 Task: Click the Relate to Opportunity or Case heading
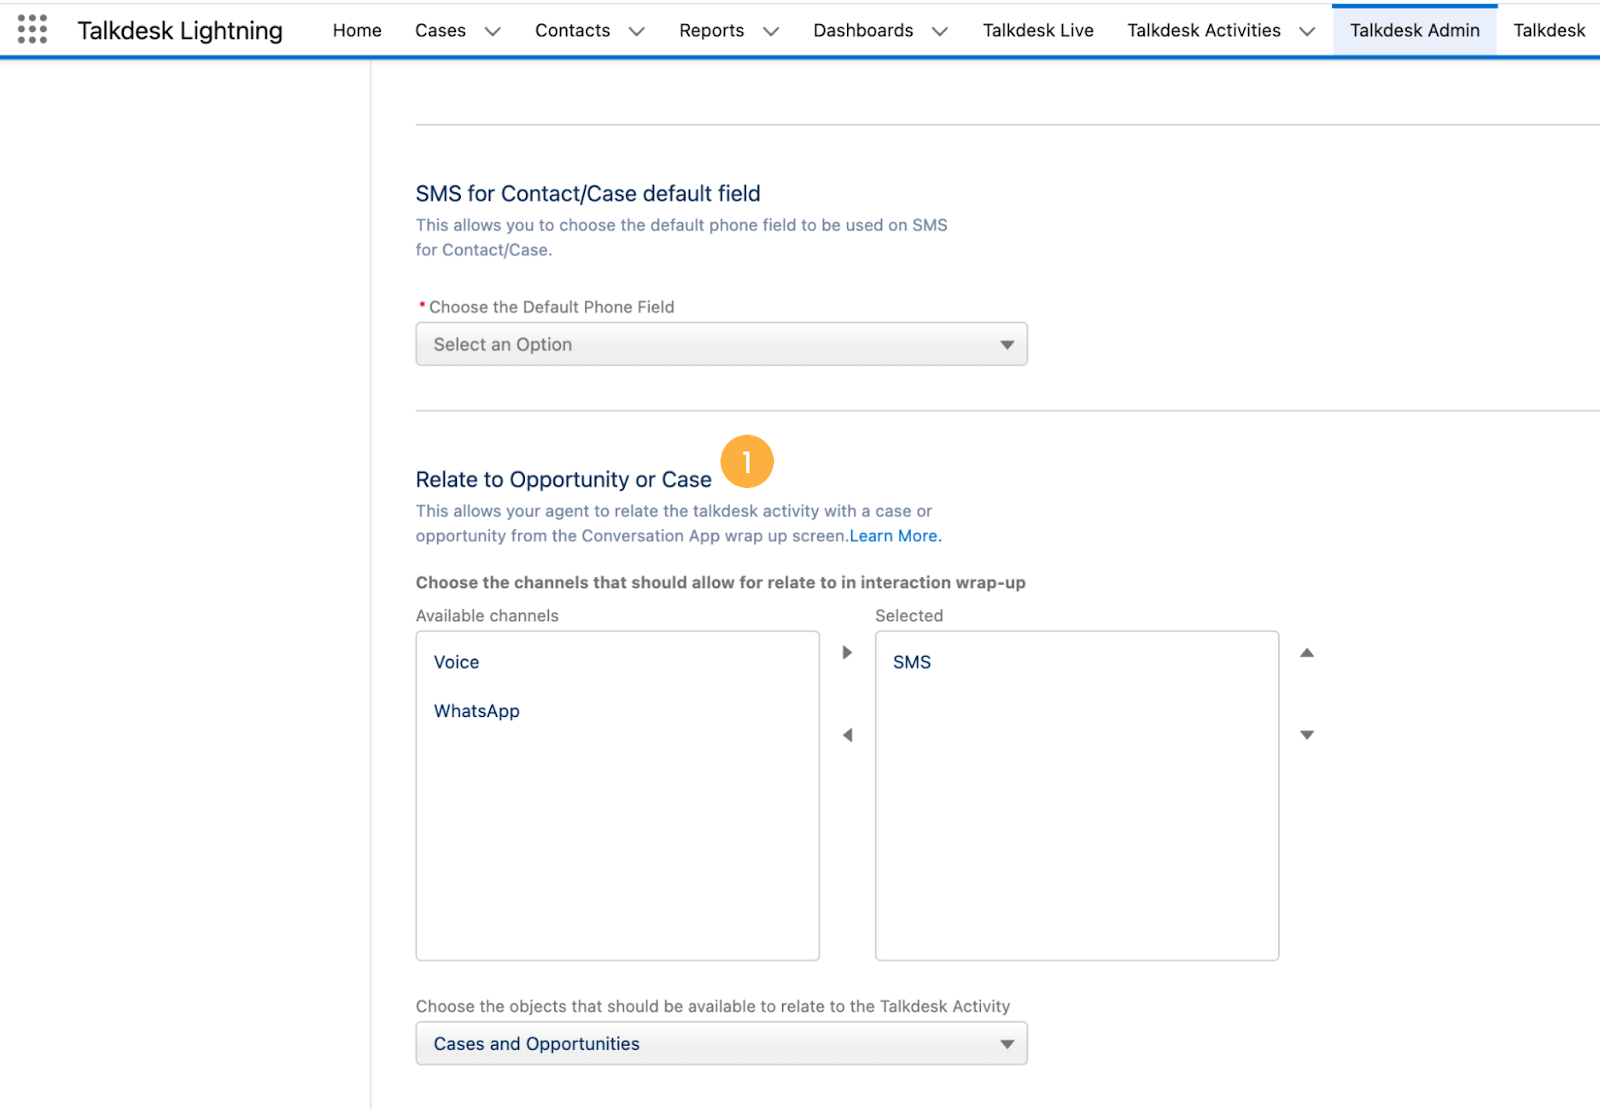(563, 479)
